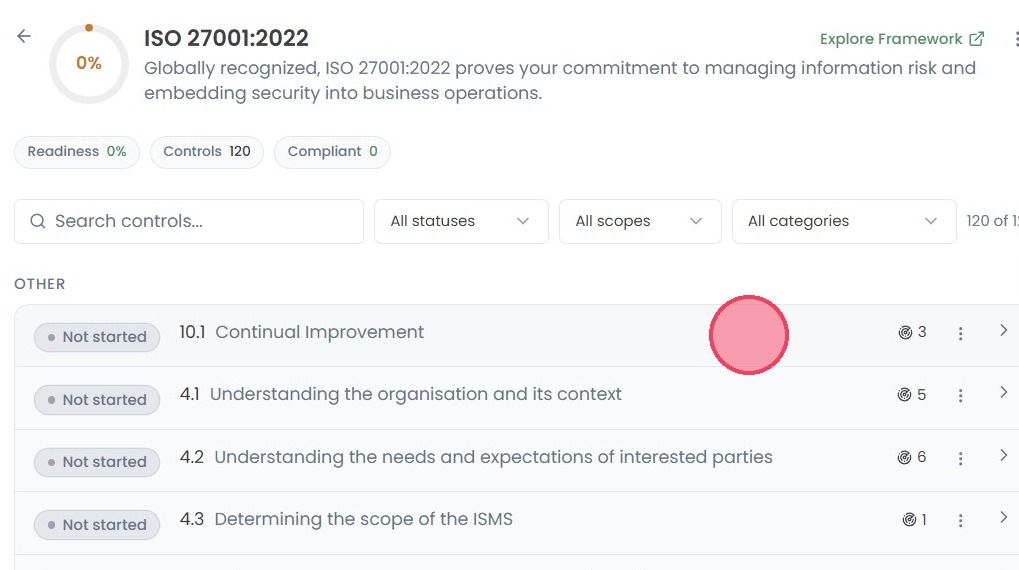Expand 4.3 Determining the scope chevron
The width and height of the screenshot is (1019, 570).
1003,517
